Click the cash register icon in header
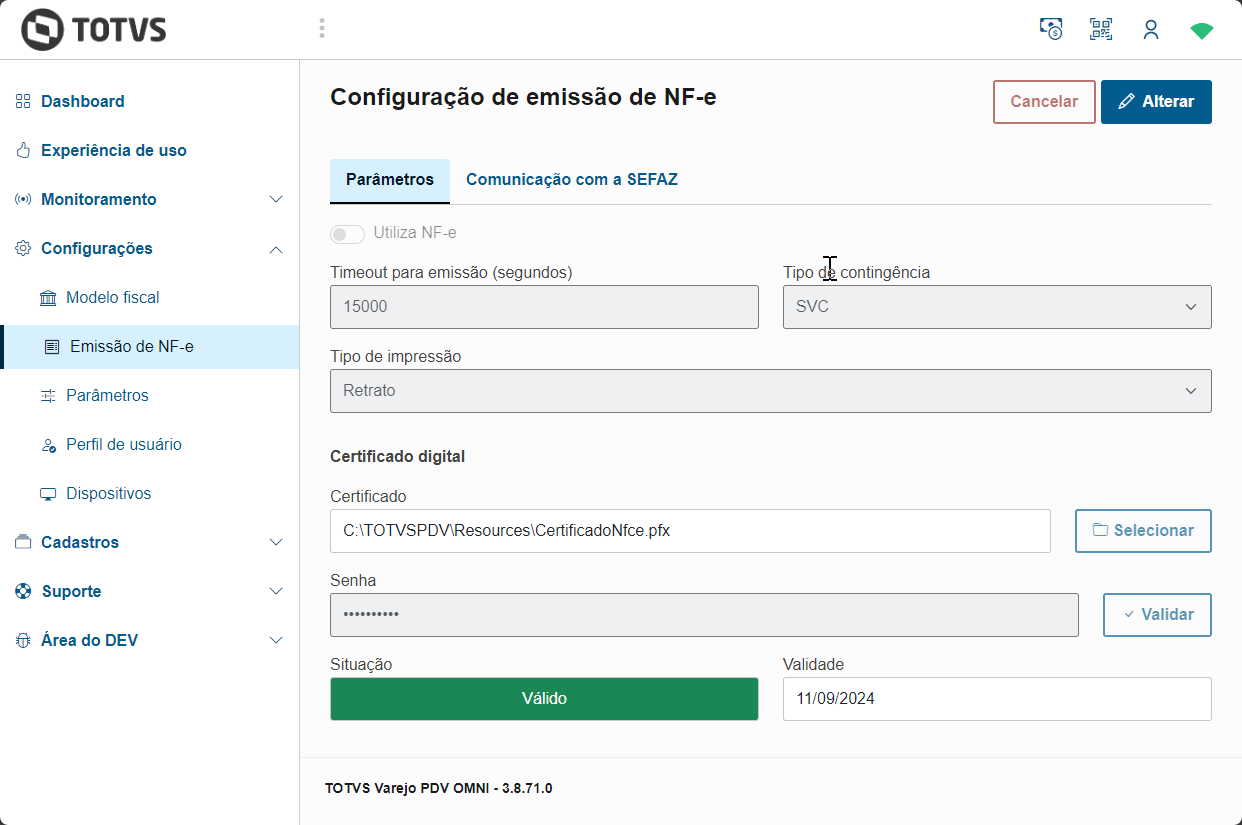Viewport: 1242px width, 825px height. 1051,29
